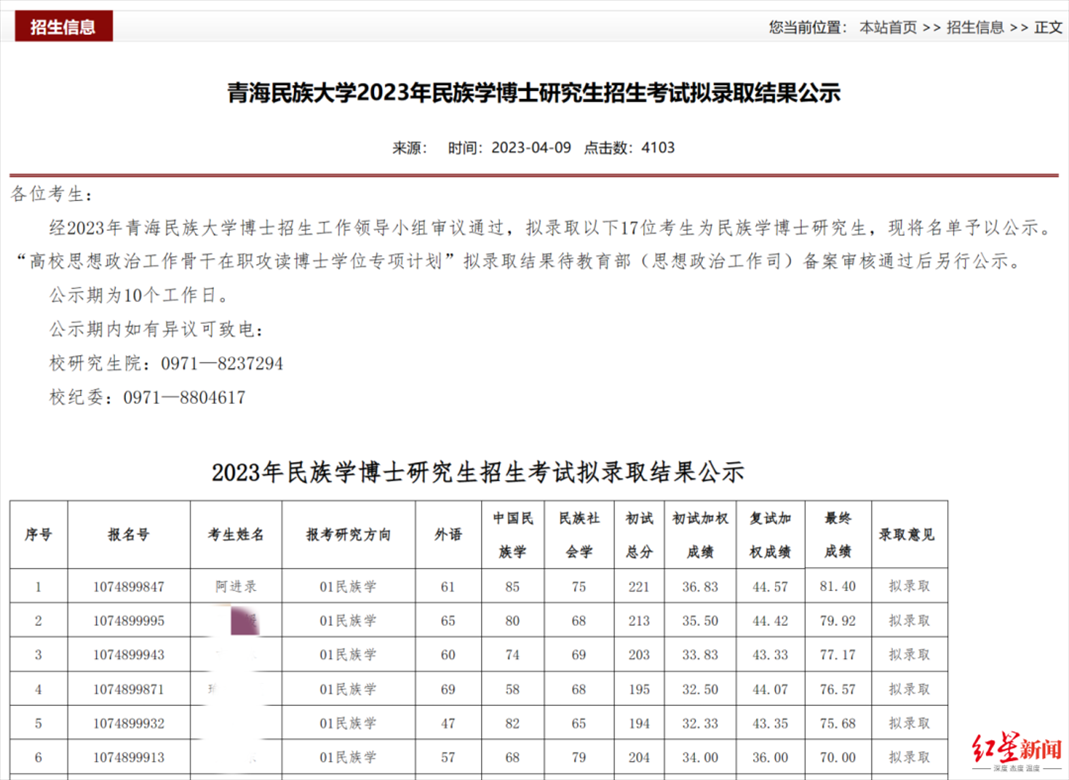Click the 录取意见 column header
Screen dimensions: 1069x780
(x=909, y=535)
